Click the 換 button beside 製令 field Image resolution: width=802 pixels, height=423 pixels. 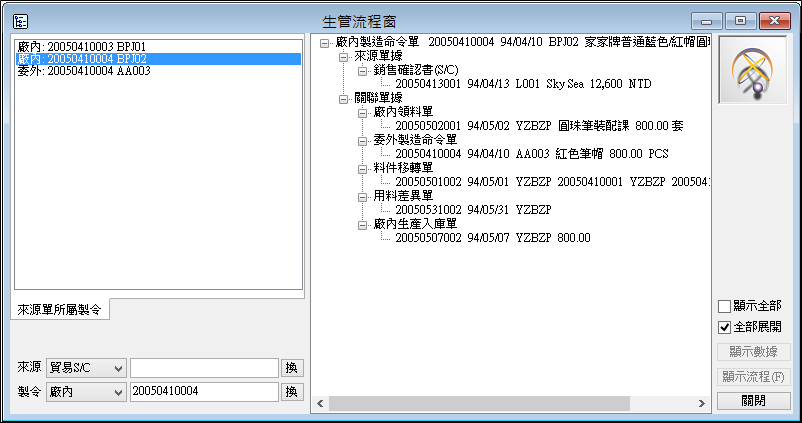(x=291, y=391)
